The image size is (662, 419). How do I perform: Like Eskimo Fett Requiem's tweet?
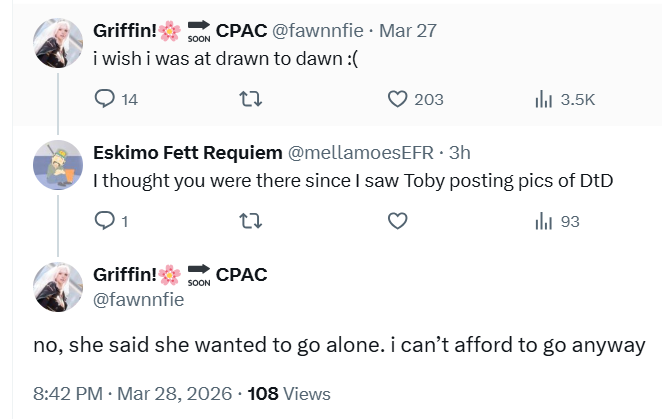(398, 221)
